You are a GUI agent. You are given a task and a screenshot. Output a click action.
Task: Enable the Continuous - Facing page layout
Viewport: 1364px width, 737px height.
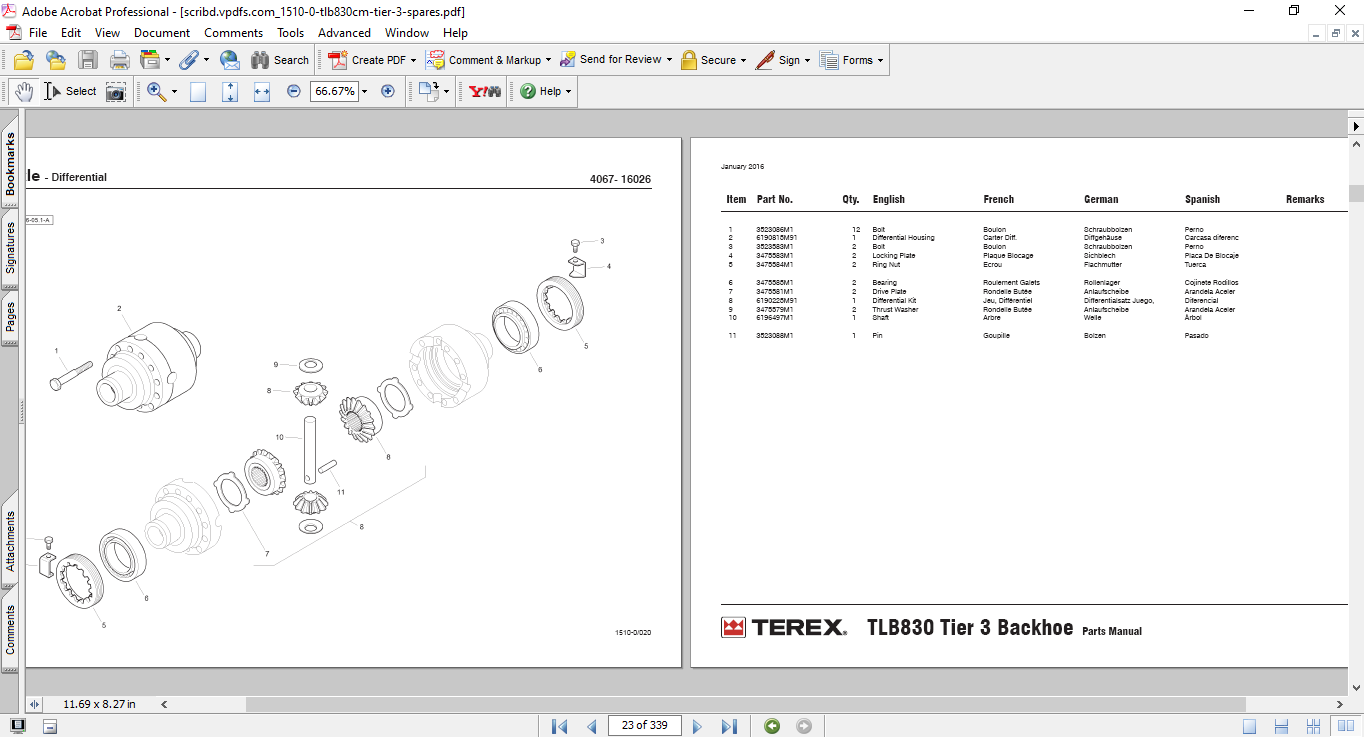coord(1340,726)
